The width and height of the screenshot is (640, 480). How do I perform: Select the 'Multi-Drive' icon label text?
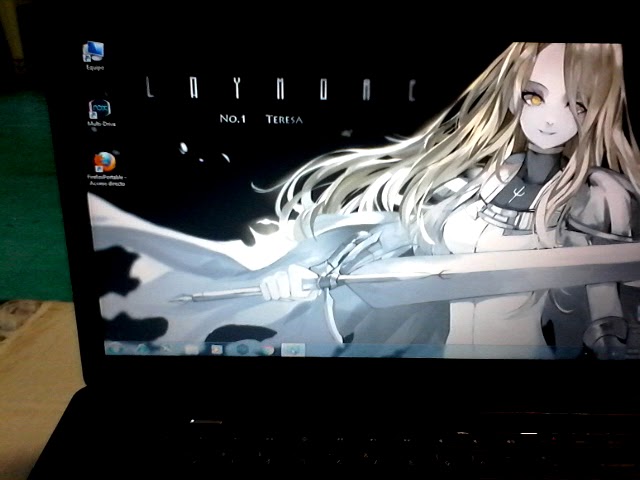(x=101, y=124)
